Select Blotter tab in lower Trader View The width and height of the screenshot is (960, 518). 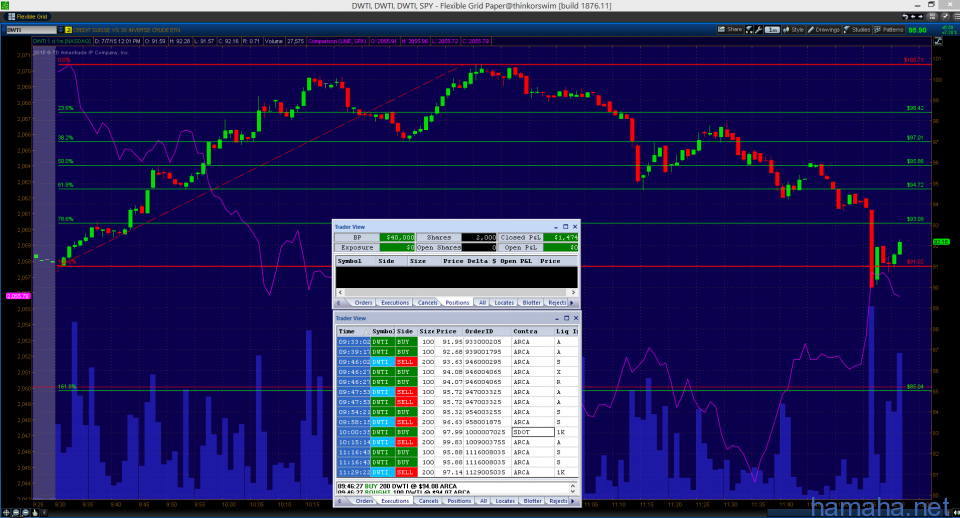[x=533, y=501]
